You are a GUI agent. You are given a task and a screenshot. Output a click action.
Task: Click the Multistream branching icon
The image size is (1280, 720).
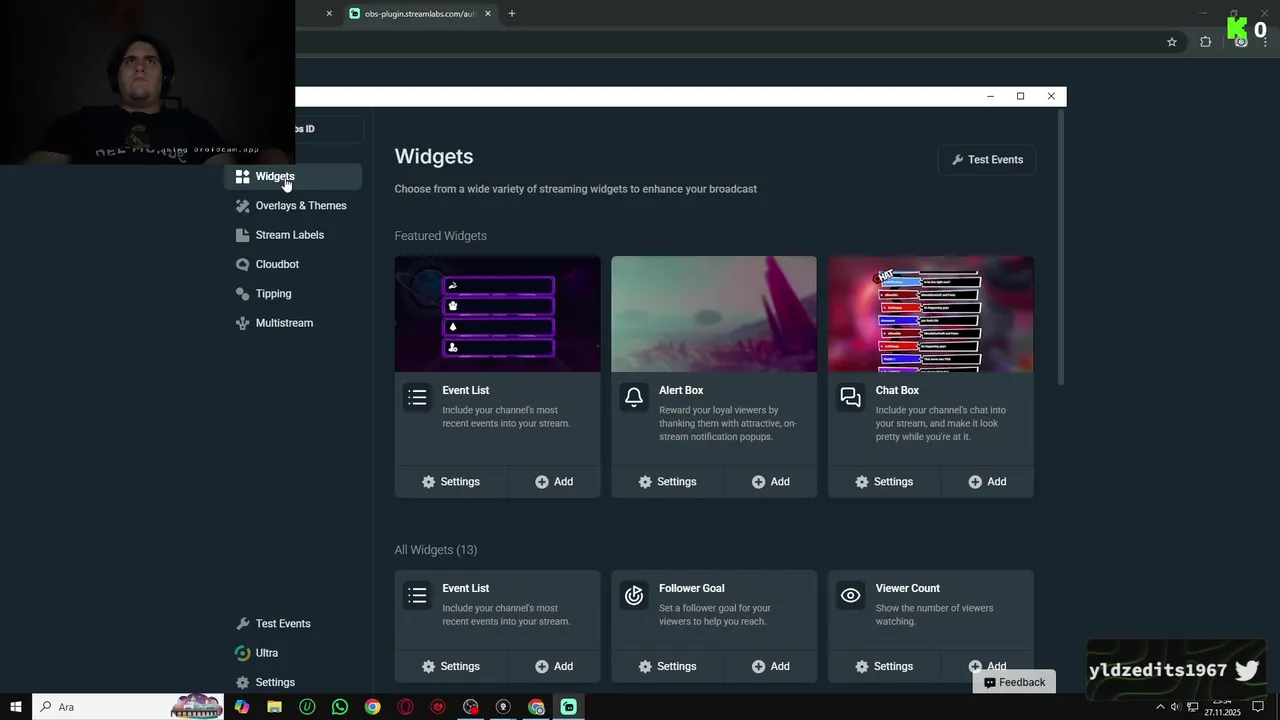[242, 323]
